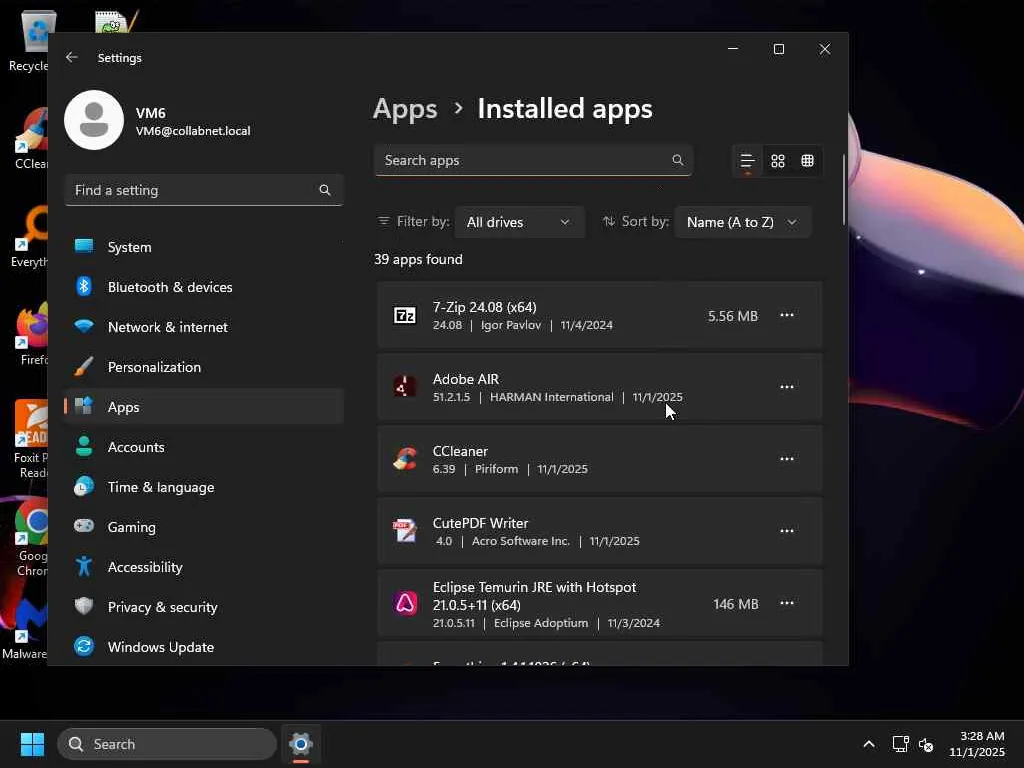Open Privacy & security settings
This screenshot has height=768, width=1024.
tap(162, 607)
